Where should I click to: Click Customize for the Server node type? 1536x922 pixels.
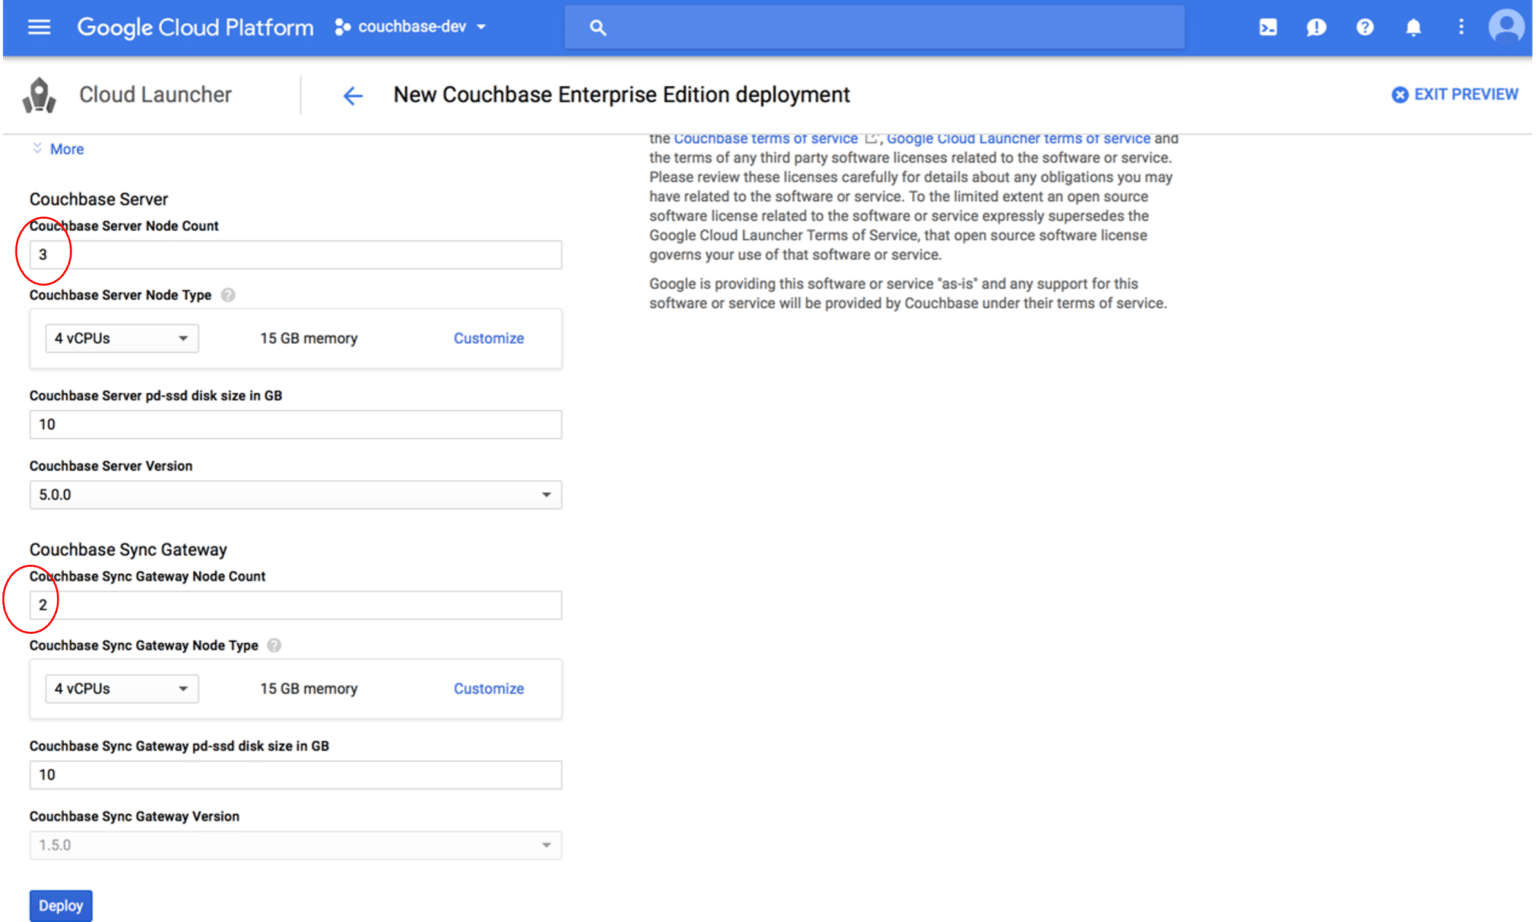pyautogui.click(x=488, y=338)
